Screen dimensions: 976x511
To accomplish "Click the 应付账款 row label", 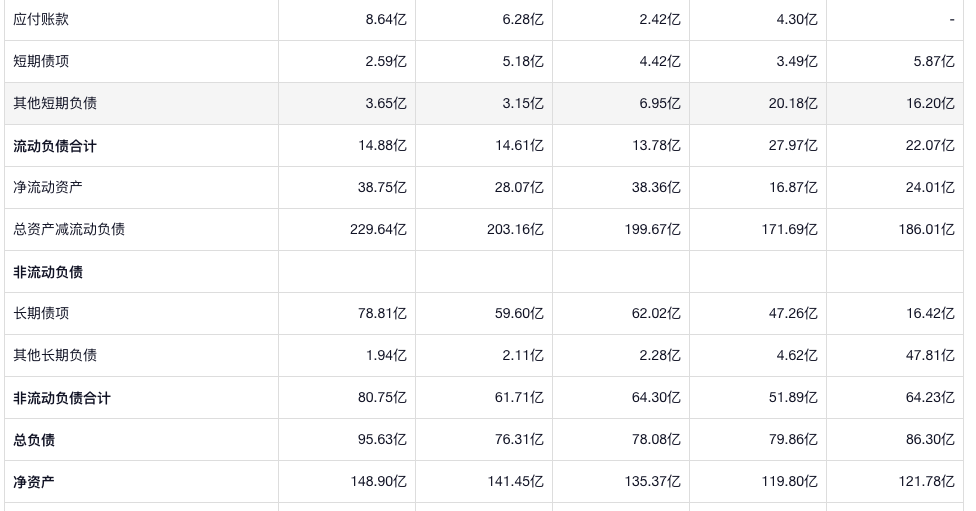I will pyautogui.click(x=41, y=19).
